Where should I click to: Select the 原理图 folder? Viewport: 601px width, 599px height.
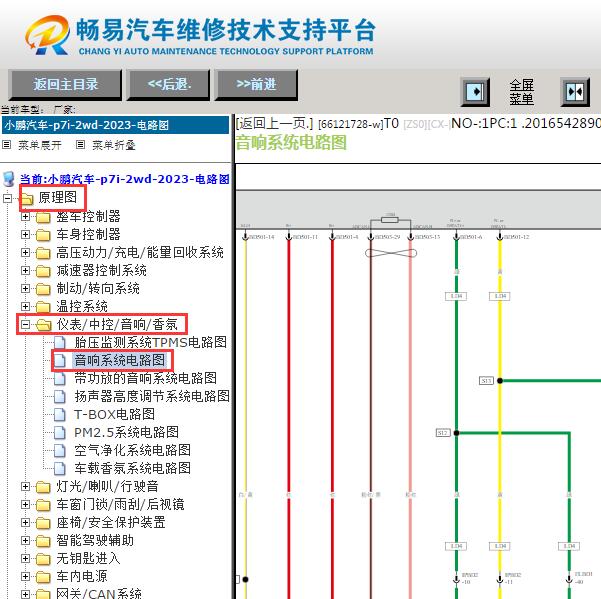tap(57, 197)
